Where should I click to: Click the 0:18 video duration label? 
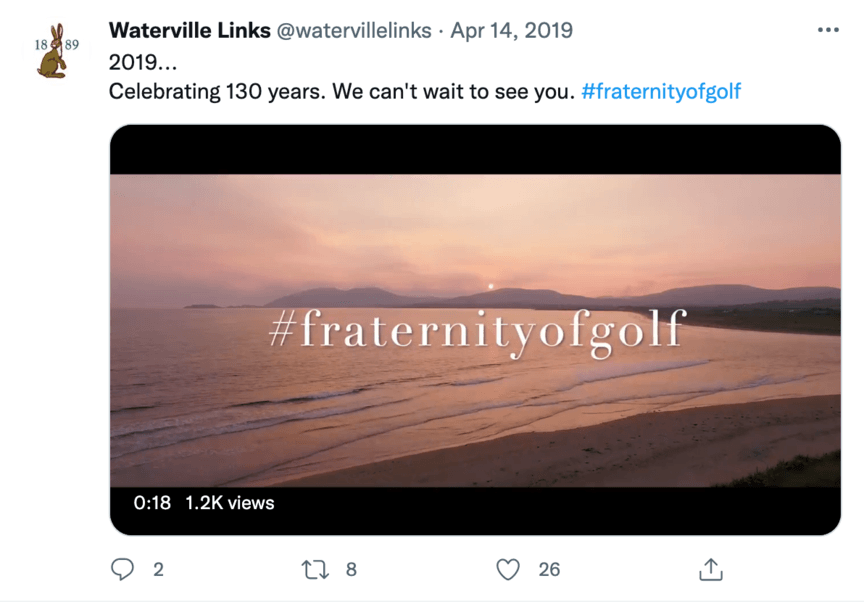(x=152, y=503)
